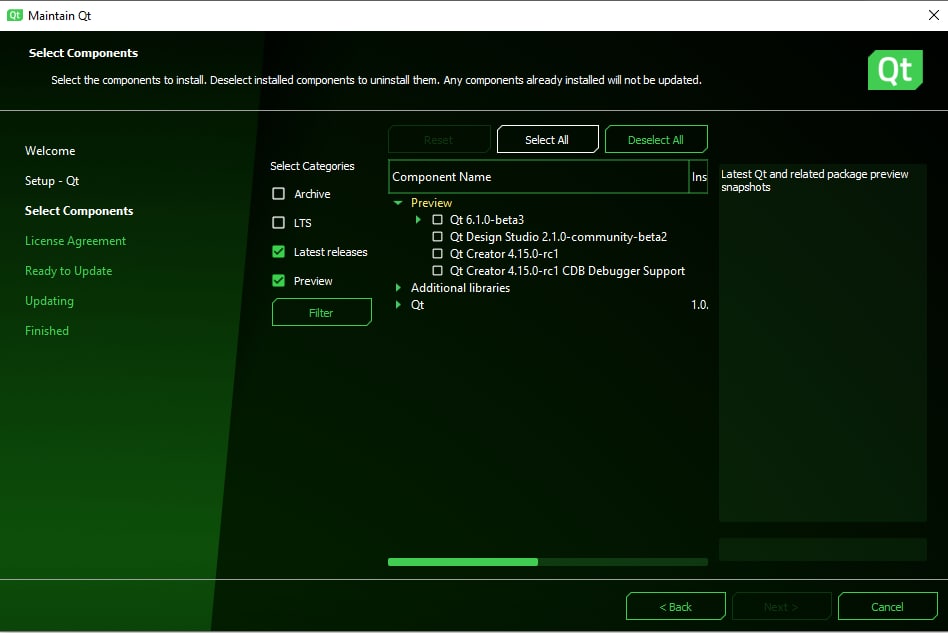Expand the Additional libraries node
The image size is (948, 633).
coord(398,288)
